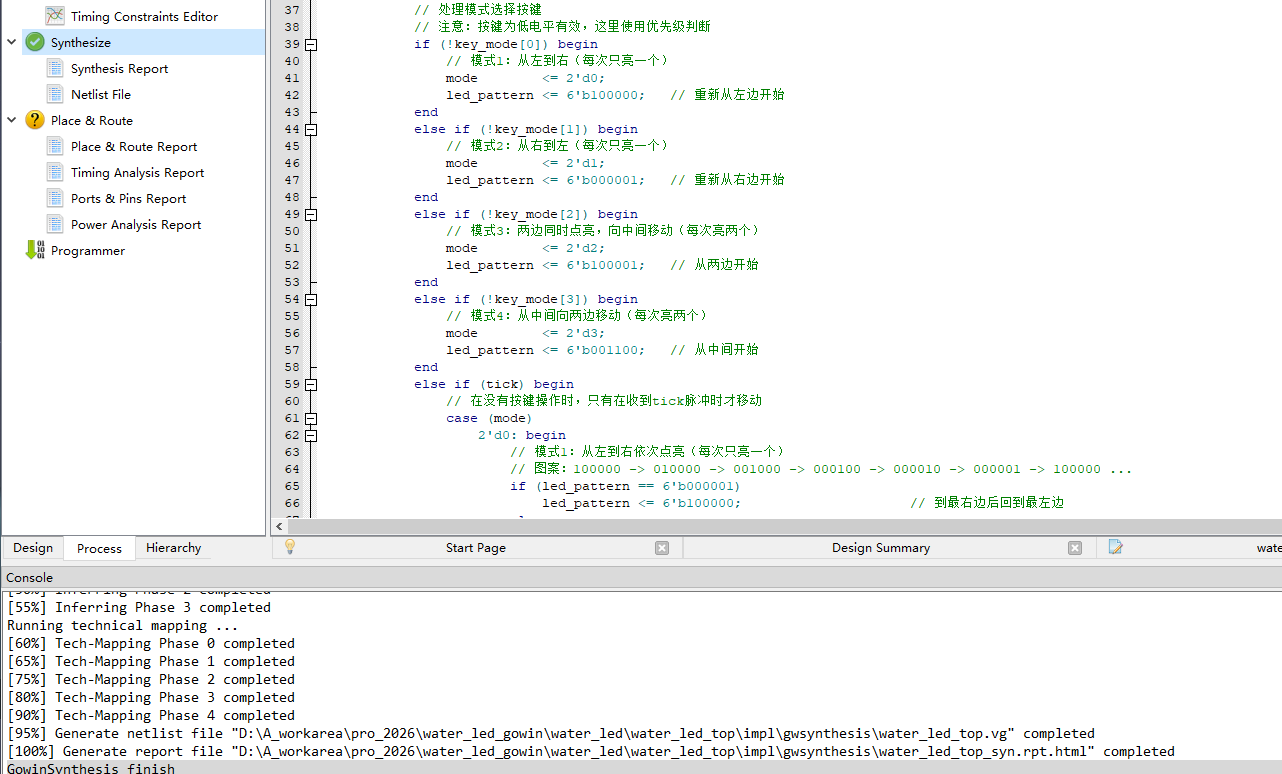This screenshot has width=1282, height=774.
Task: Click code text "if (!key_mode[0]) begin"
Action: click(506, 44)
